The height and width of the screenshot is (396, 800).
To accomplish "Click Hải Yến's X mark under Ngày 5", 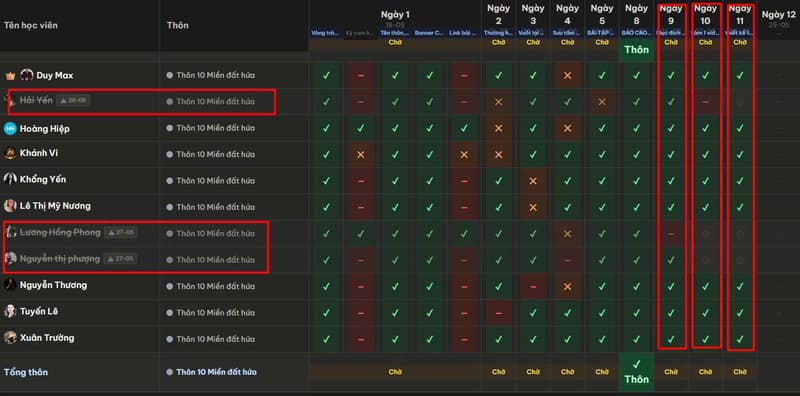I will coord(602,102).
